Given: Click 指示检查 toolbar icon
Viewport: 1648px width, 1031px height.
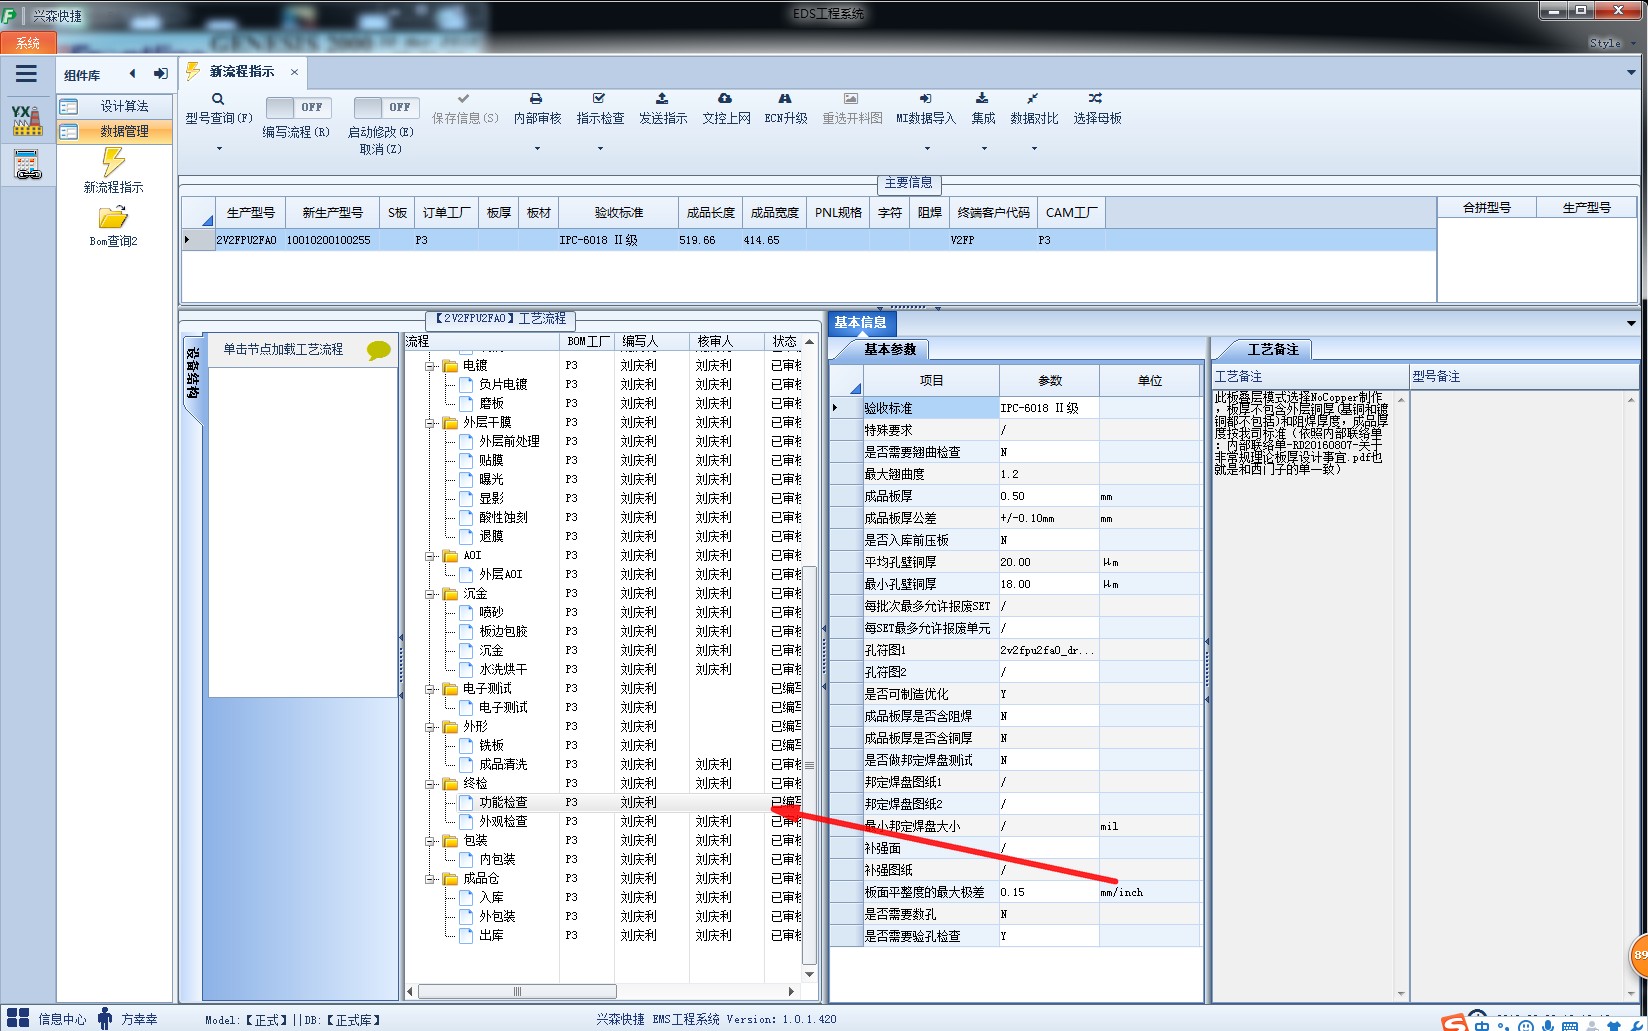Looking at the screenshot, I should pyautogui.click(x=599, y=99).
